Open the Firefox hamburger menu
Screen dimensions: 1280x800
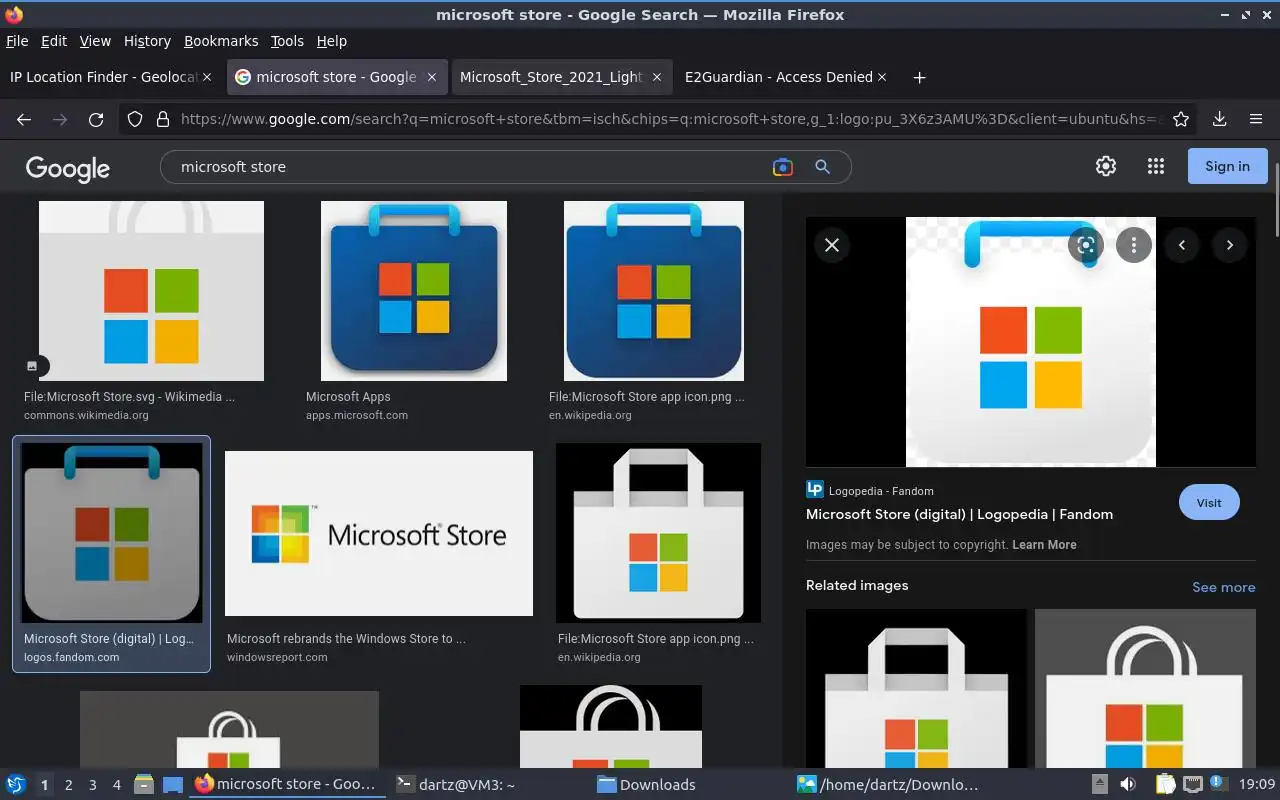(x=1256, y=119)
